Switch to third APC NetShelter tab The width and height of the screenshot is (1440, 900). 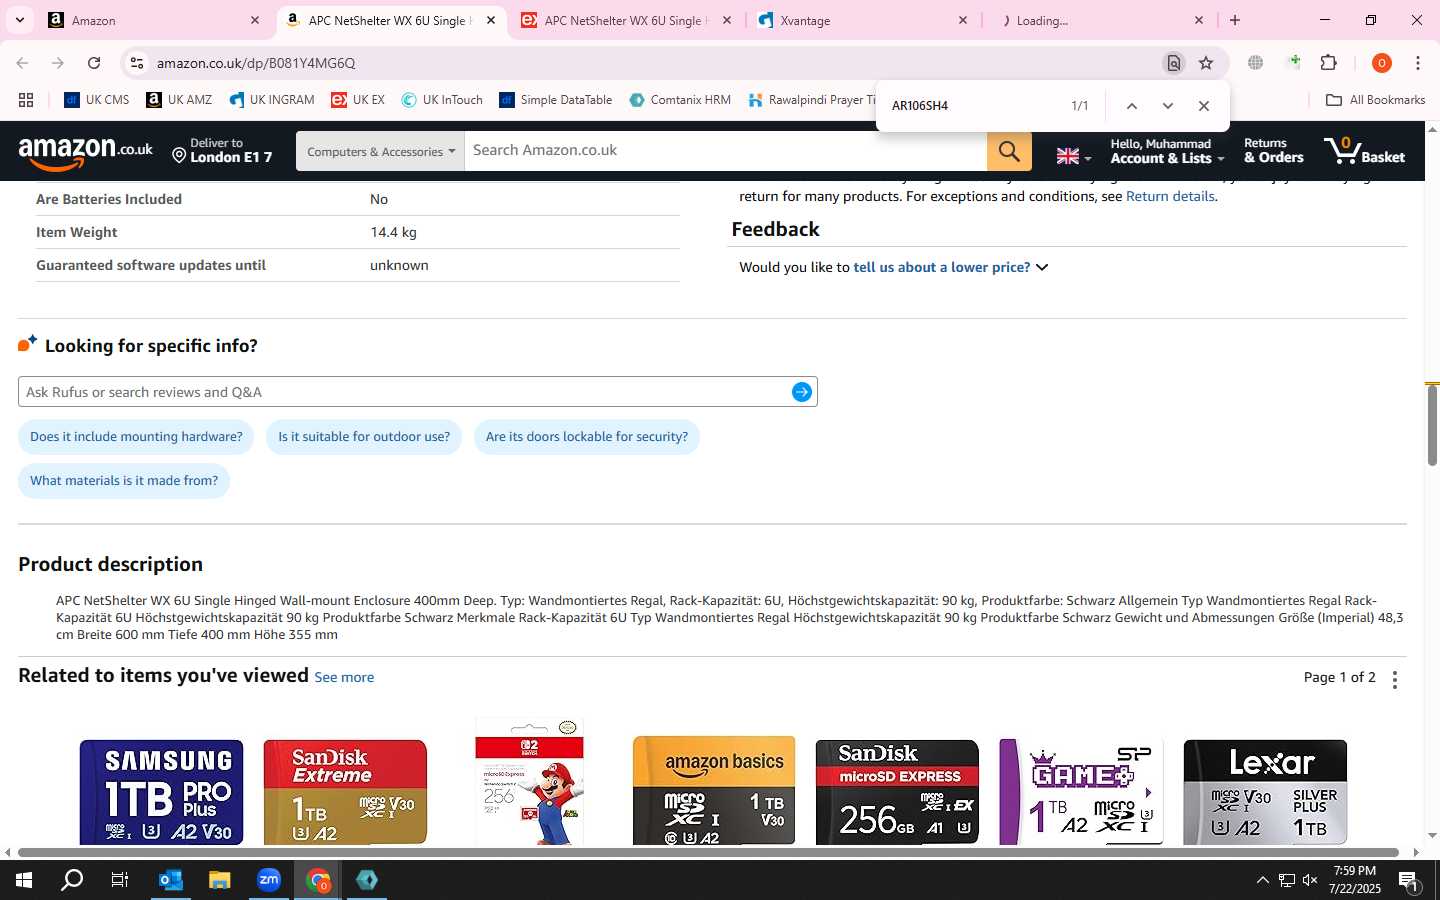[x=626, y=20]
